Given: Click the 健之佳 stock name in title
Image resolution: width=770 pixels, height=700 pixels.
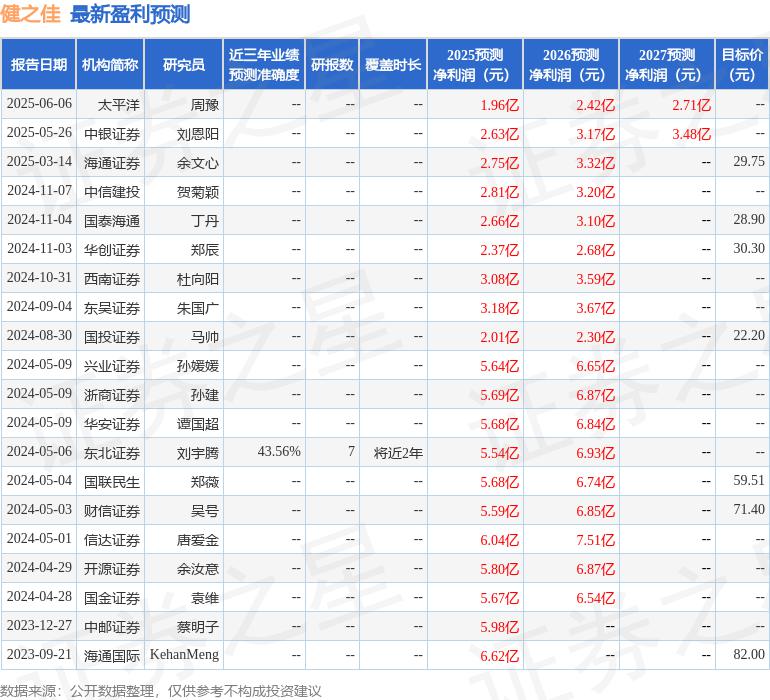Looking at the screenshot, I should pyautogui.click(x=30, y=14).
